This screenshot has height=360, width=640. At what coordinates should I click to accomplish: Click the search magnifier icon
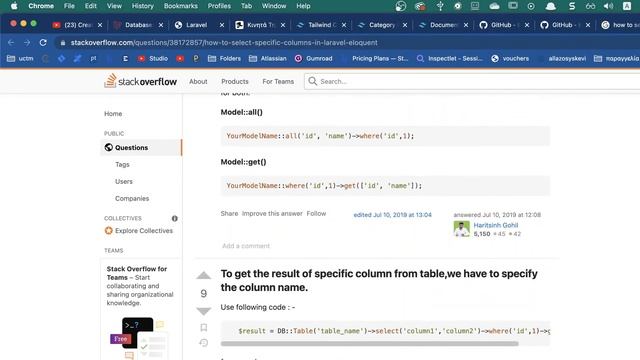(x=313, y=81)
